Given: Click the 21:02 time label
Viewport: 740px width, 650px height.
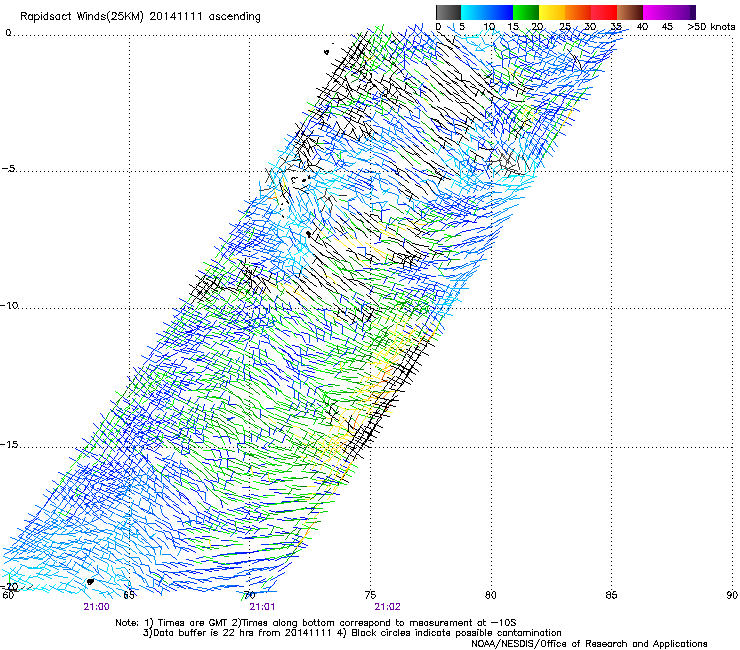Looking at the screenshot, I should (x=387, y=607).
